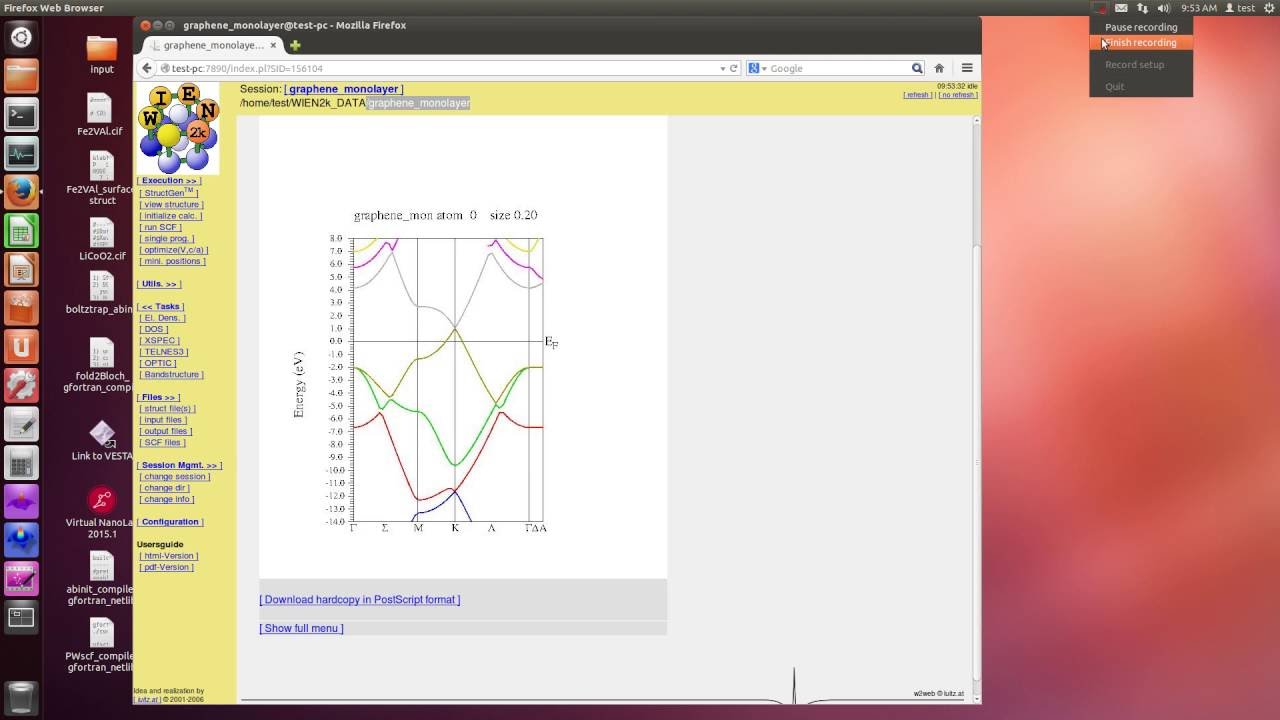Open the DOS task link
This screenshot has width=1280, height=720.
click(154, 329)
